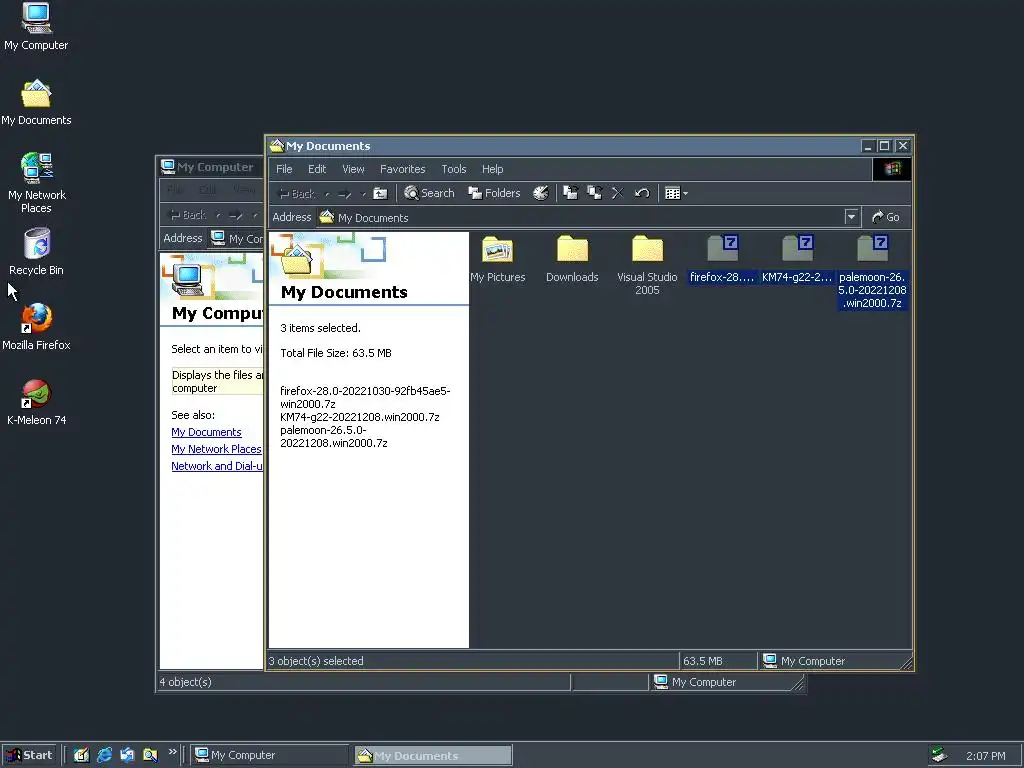Click the search folder quick launch icon
Viewport: 1024px width, 768px height.
150,755
